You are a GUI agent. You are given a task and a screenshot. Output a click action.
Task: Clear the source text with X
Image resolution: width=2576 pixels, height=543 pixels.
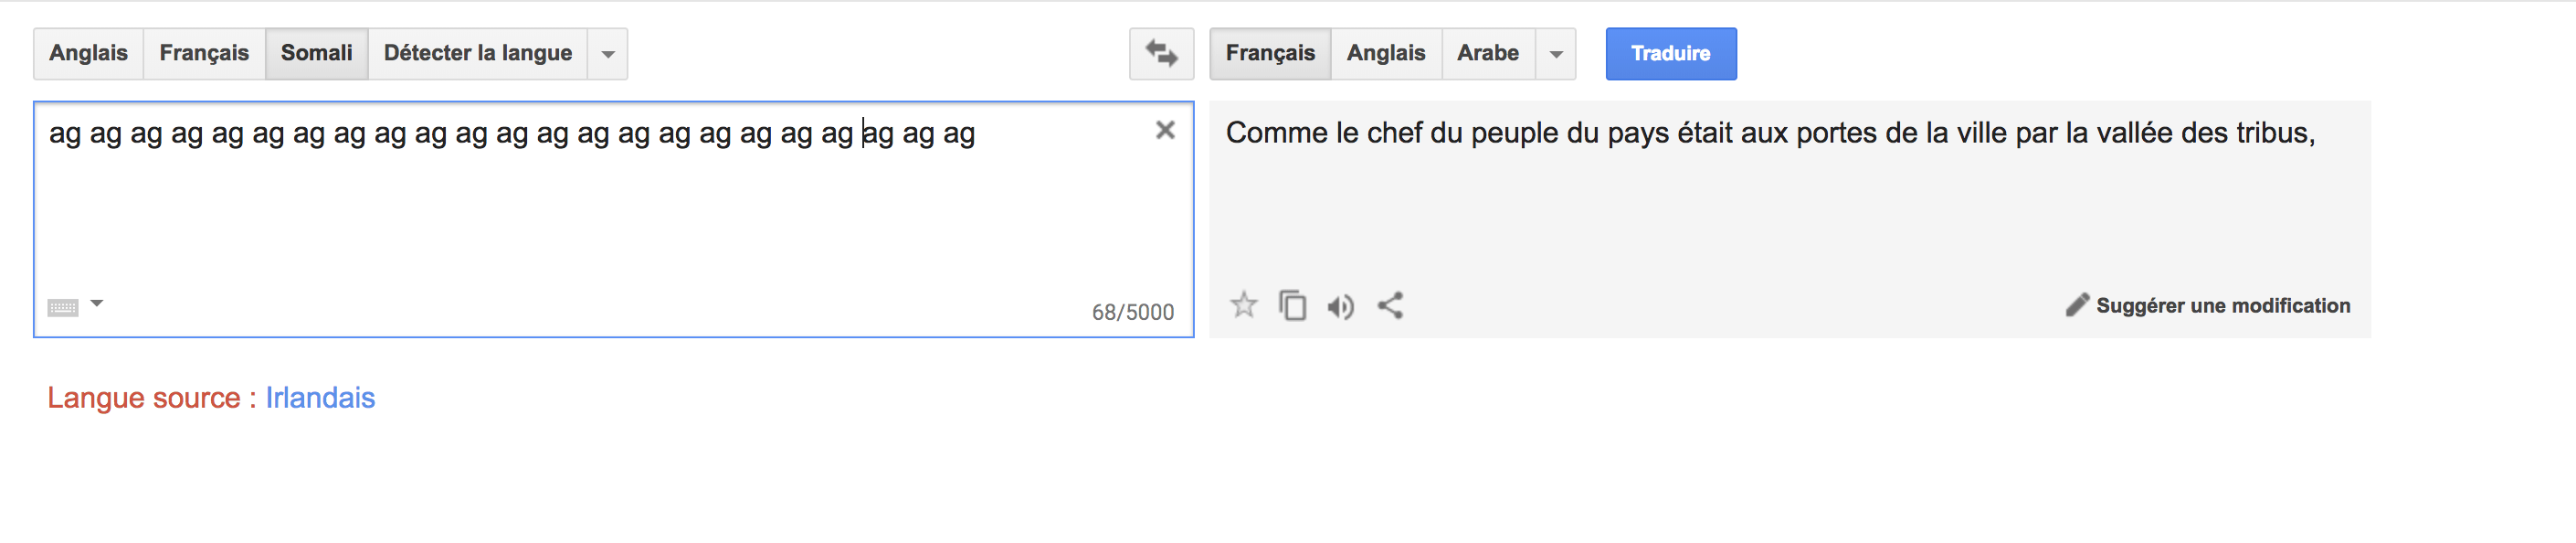[1165, 130]
